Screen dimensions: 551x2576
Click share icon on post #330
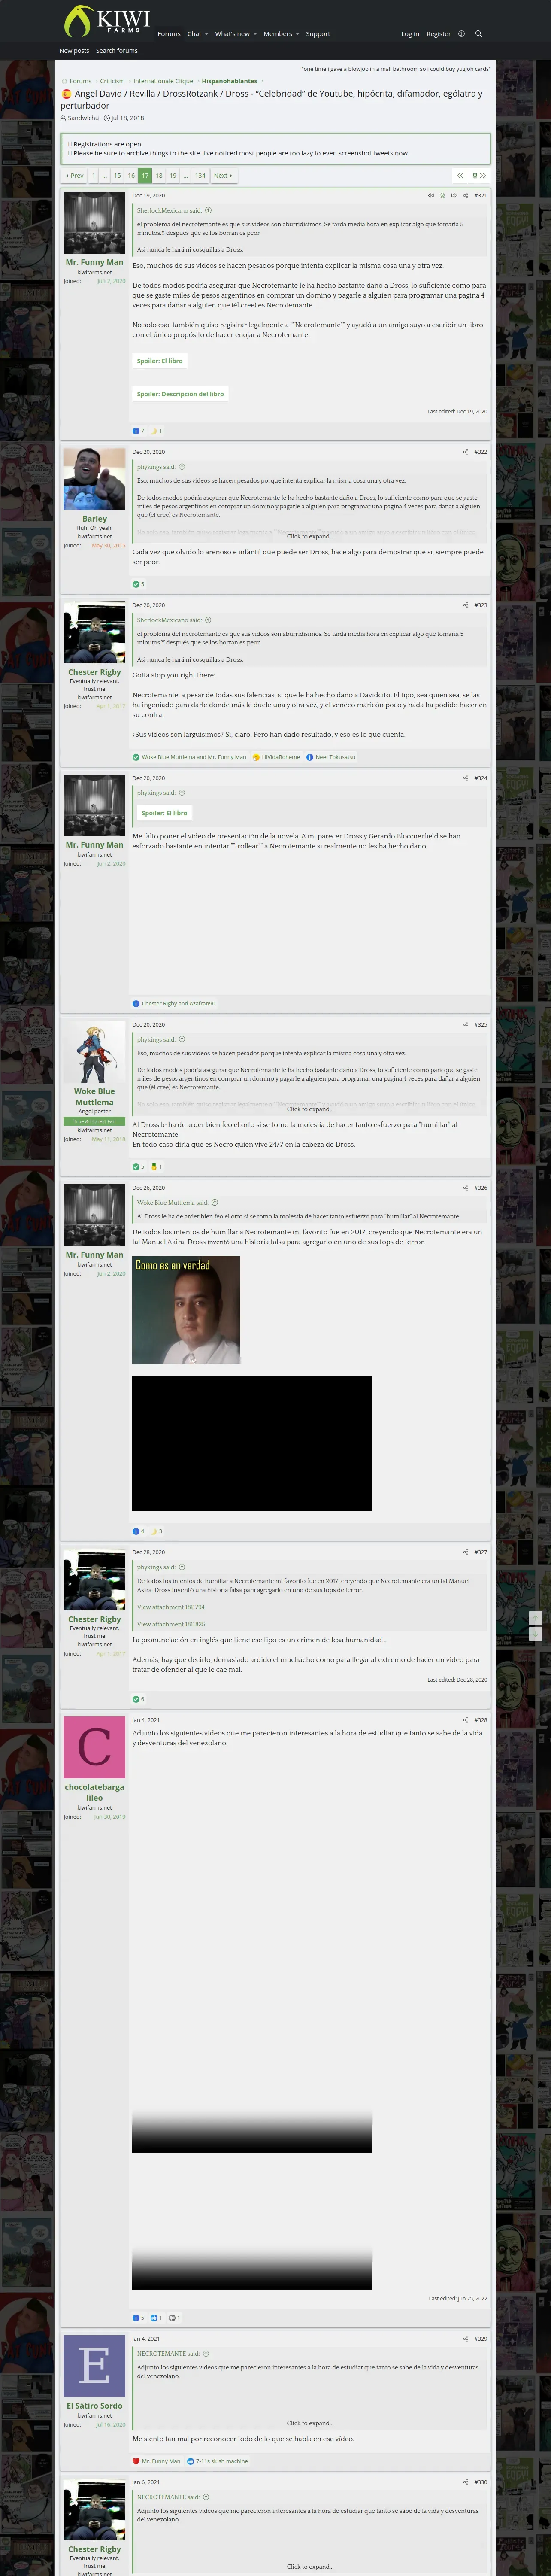tap(465, 2482)
